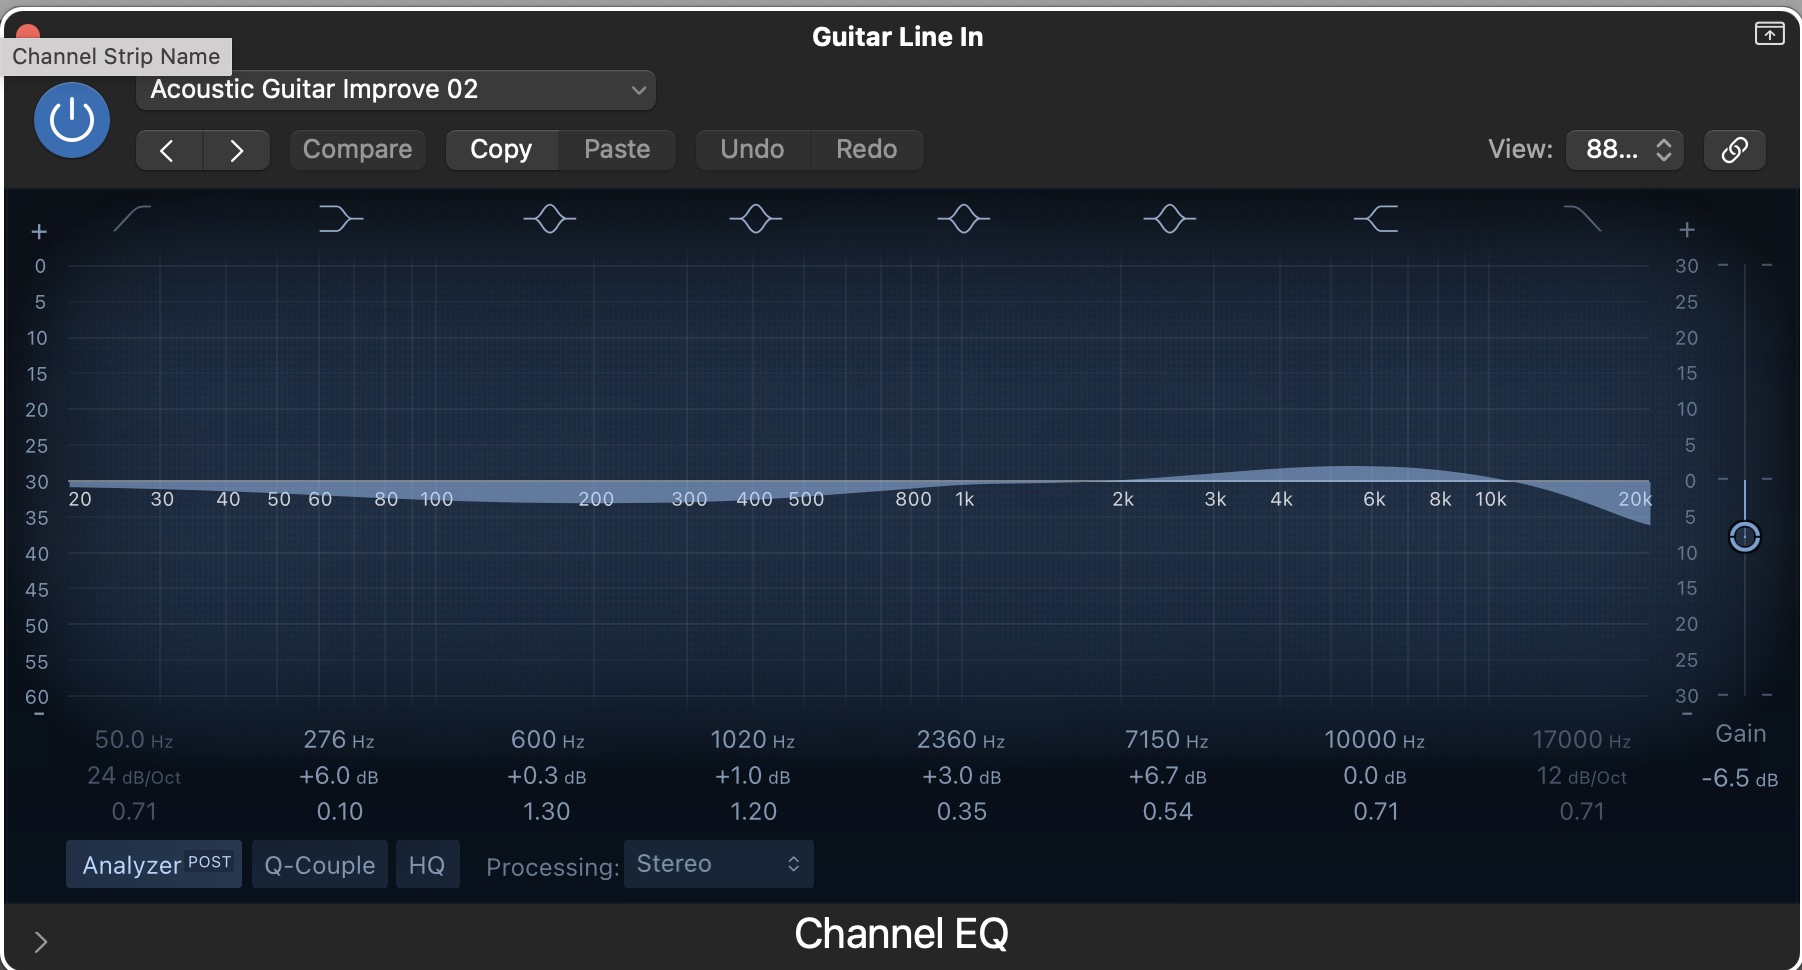Click the 600 Hz frequency value
This screenshot has height=970, width=1802.
click(x=547, y=740)
